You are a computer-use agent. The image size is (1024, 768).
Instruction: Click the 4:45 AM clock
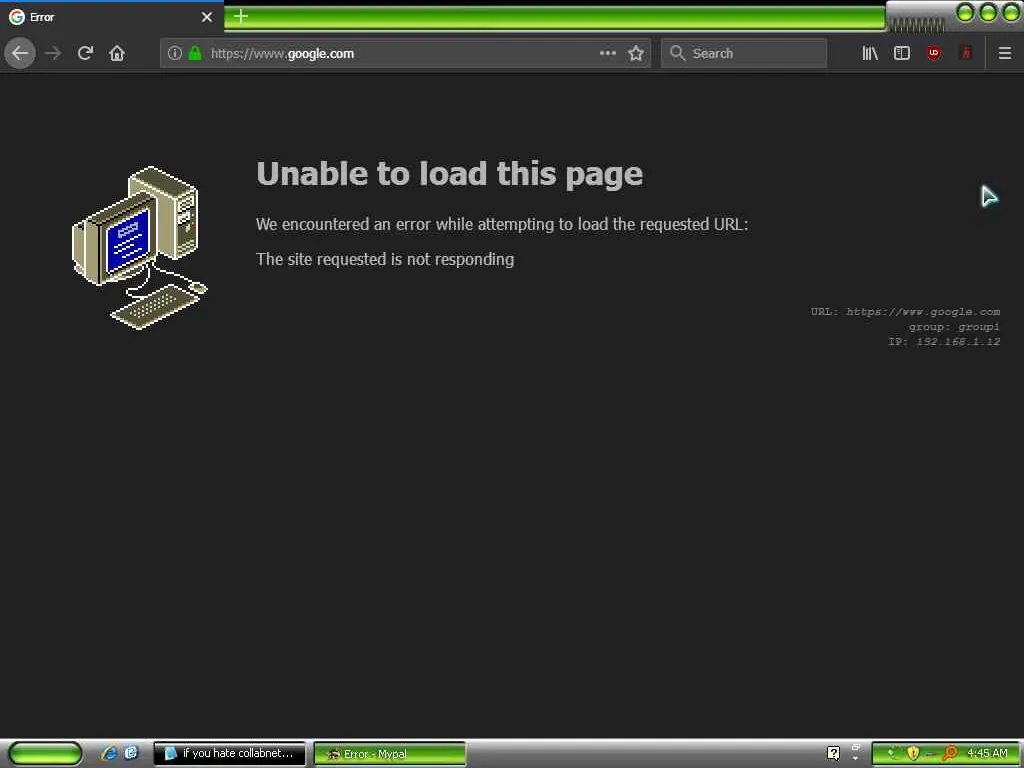point(987,754)
